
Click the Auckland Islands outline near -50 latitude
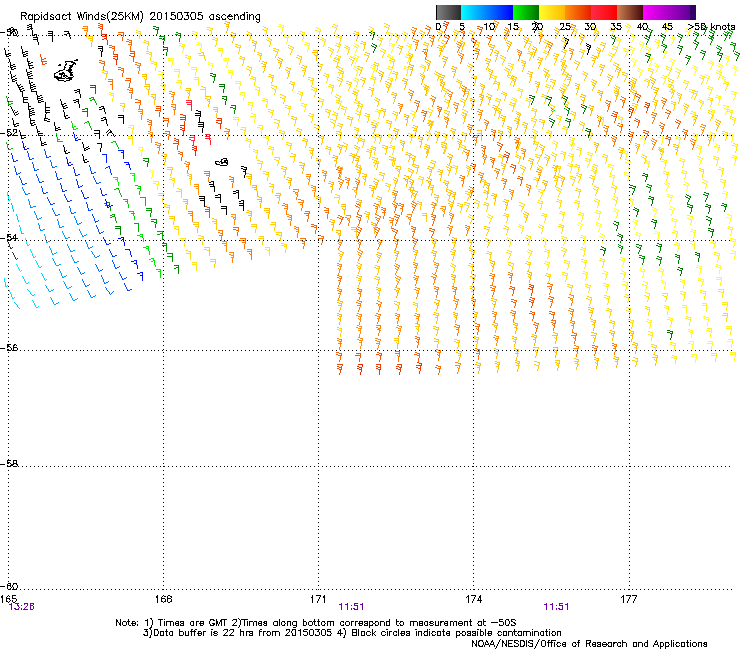65,71
